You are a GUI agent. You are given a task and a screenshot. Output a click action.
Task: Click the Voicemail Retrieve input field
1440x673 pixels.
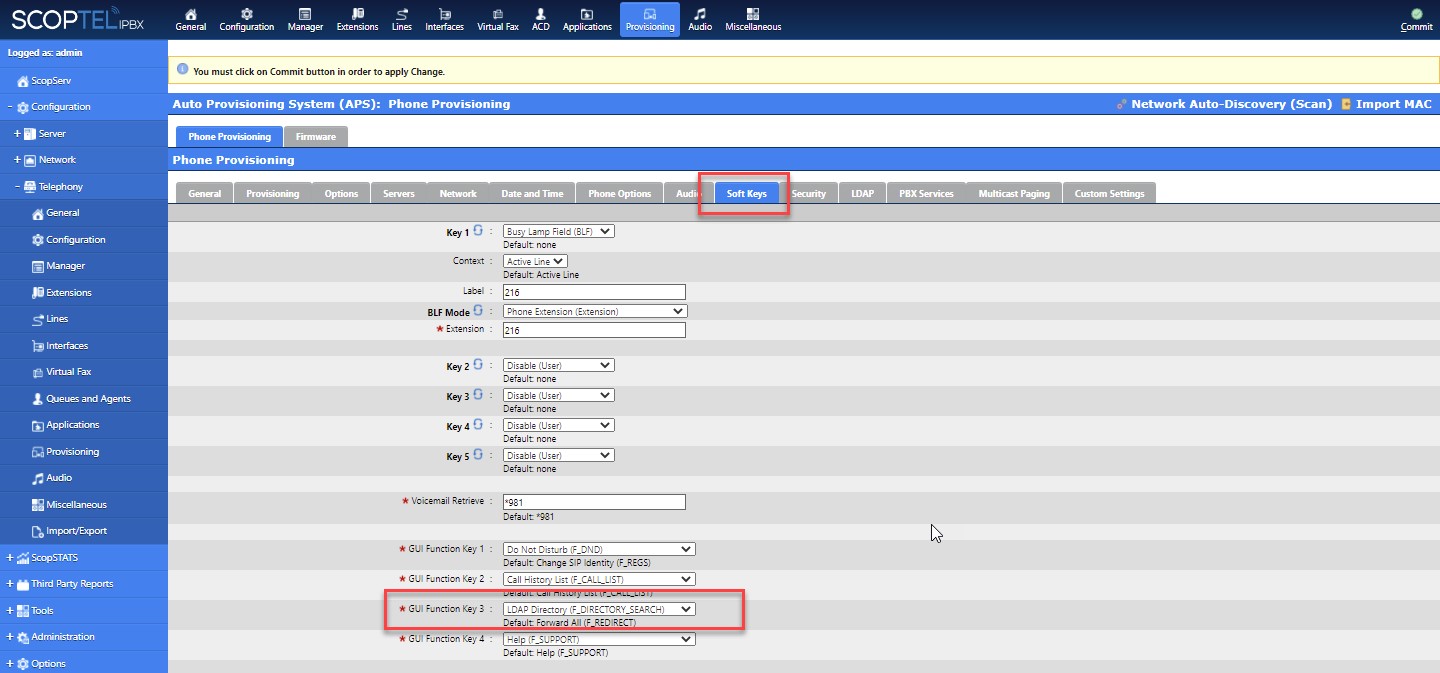(594, 502)
